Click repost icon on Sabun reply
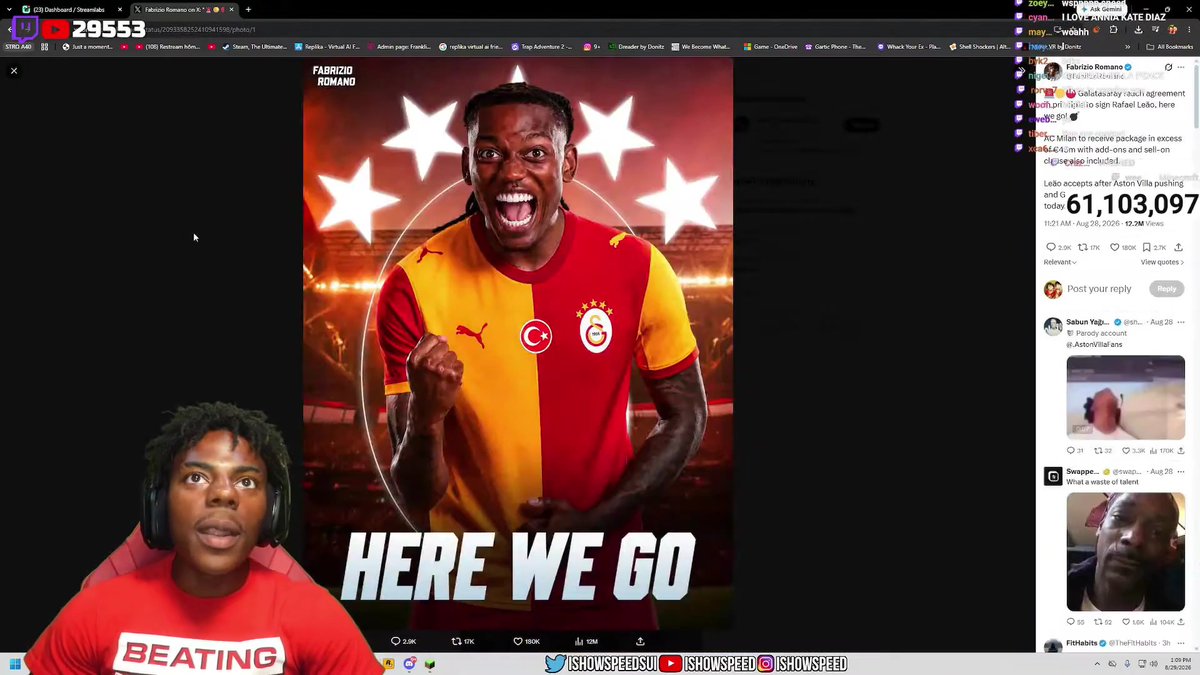The width and height of the screenshot is (1200, 675). click(x=1099, y=451)
